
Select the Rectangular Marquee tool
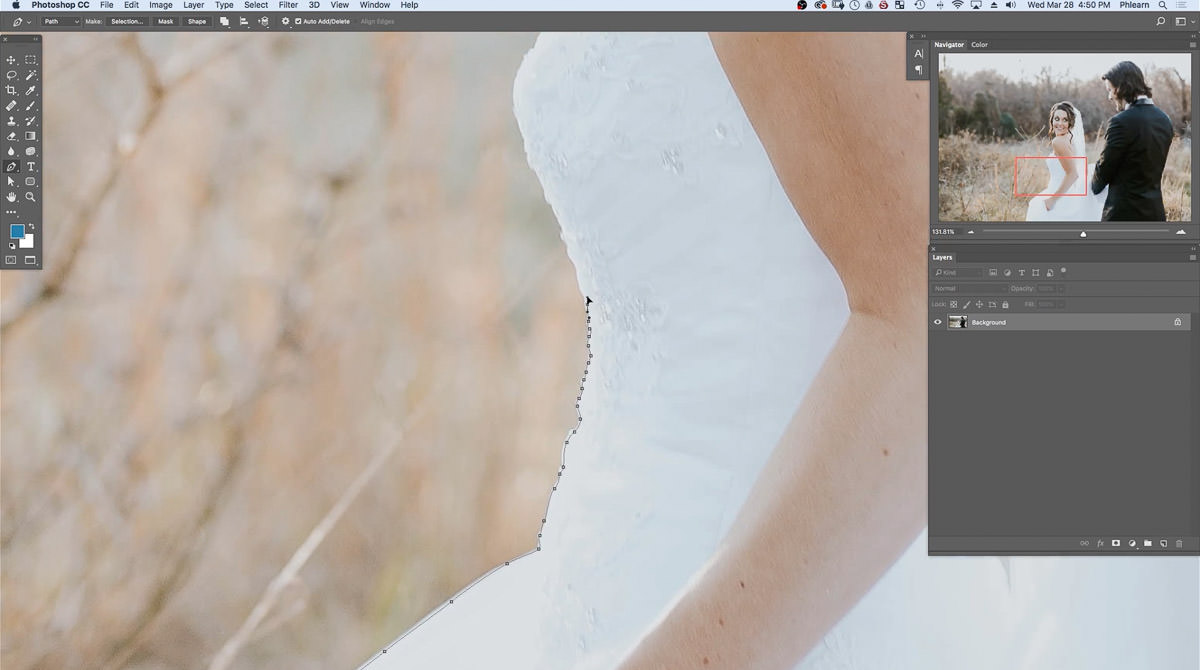click(31, 60)
